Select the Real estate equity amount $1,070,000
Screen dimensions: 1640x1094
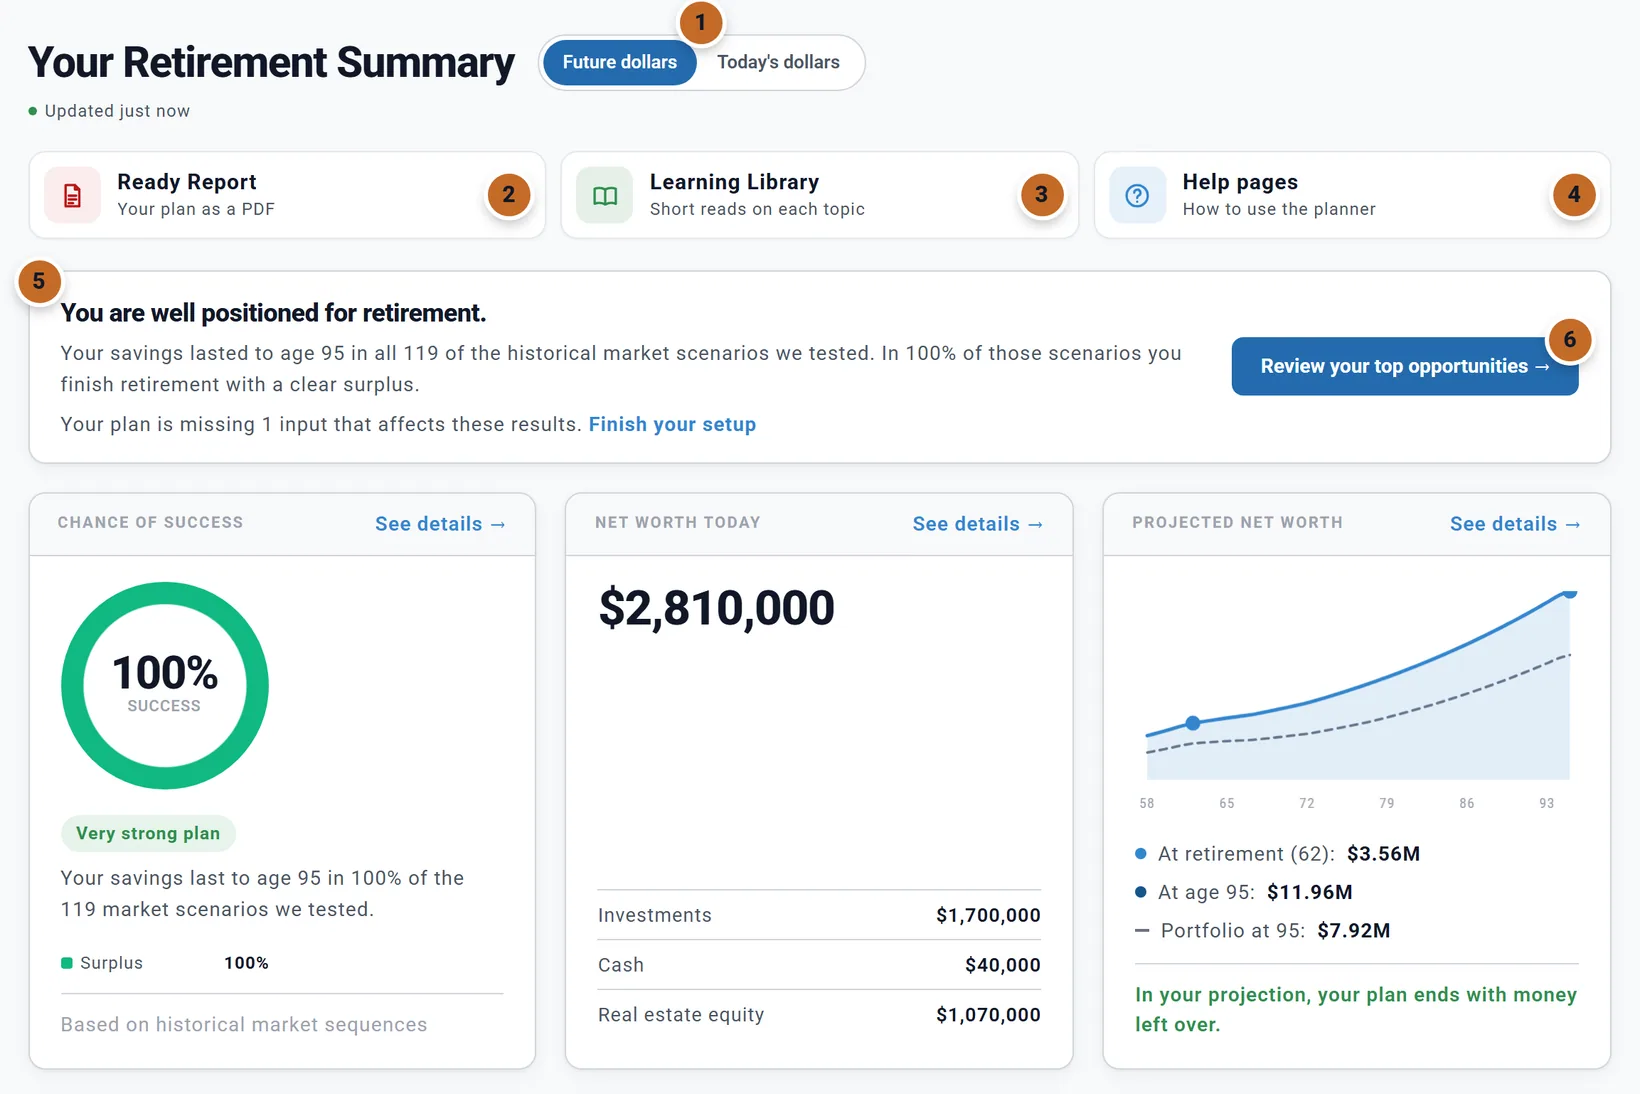coord(988,1015)
